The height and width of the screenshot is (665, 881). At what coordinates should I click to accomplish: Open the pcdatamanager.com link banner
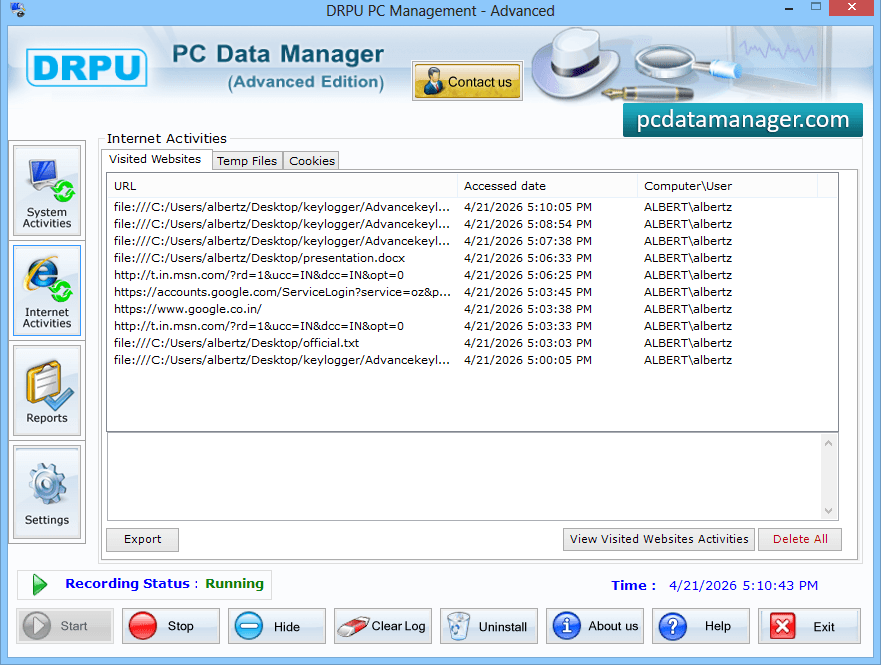click(x=743, y=120)
